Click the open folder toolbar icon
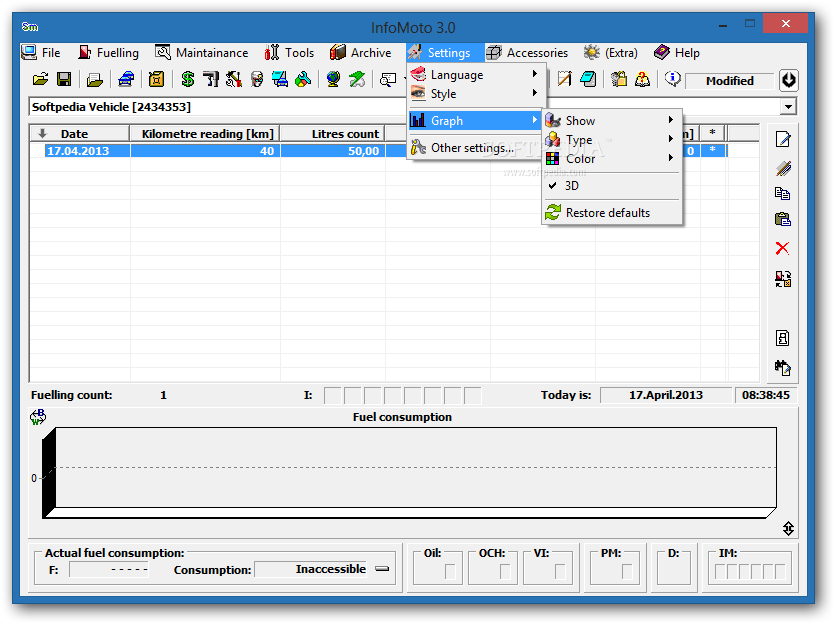Viewport: 835px width, 624px height. pos(40,80)
